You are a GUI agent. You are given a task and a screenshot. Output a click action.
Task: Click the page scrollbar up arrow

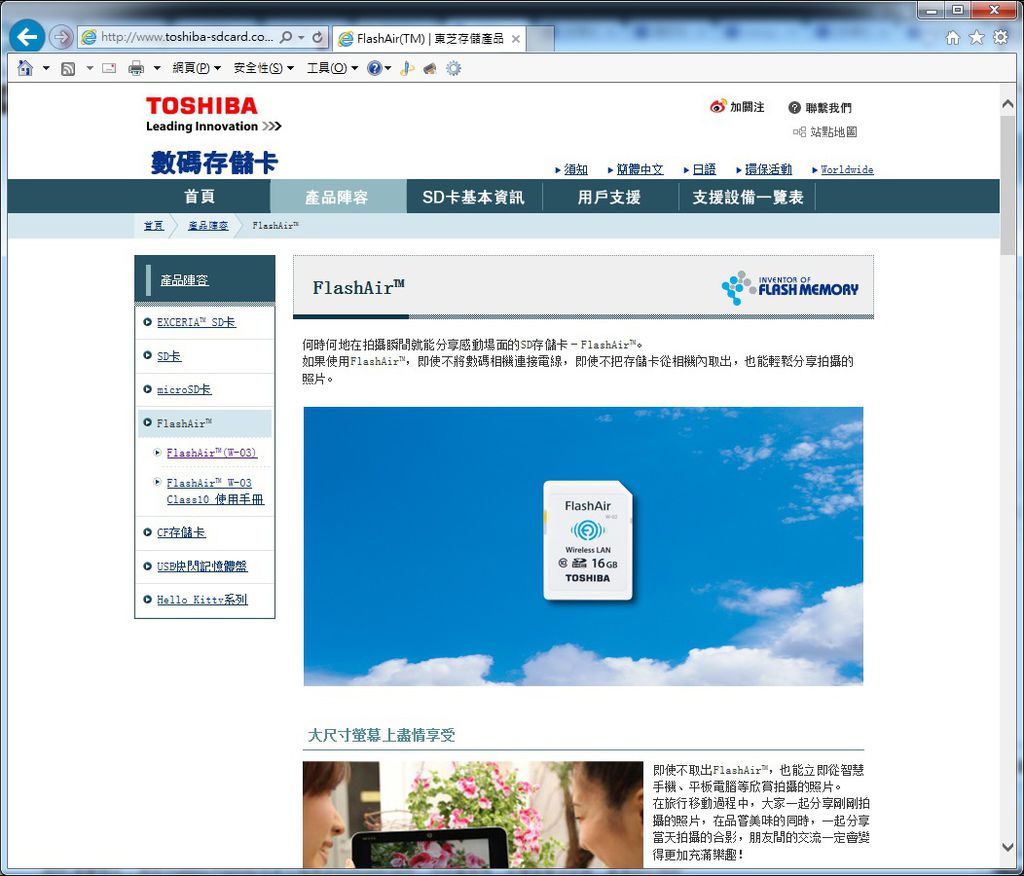[x=1007, y=104]
